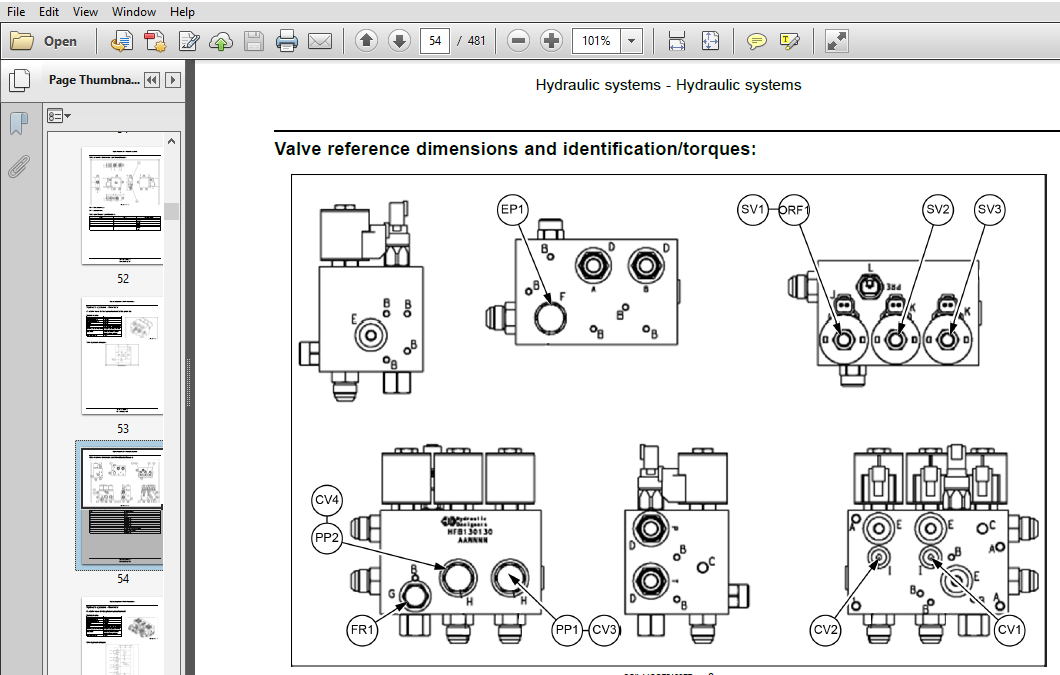Click the PP2 callout label
1060x675 pixels.
pos(327,538)
